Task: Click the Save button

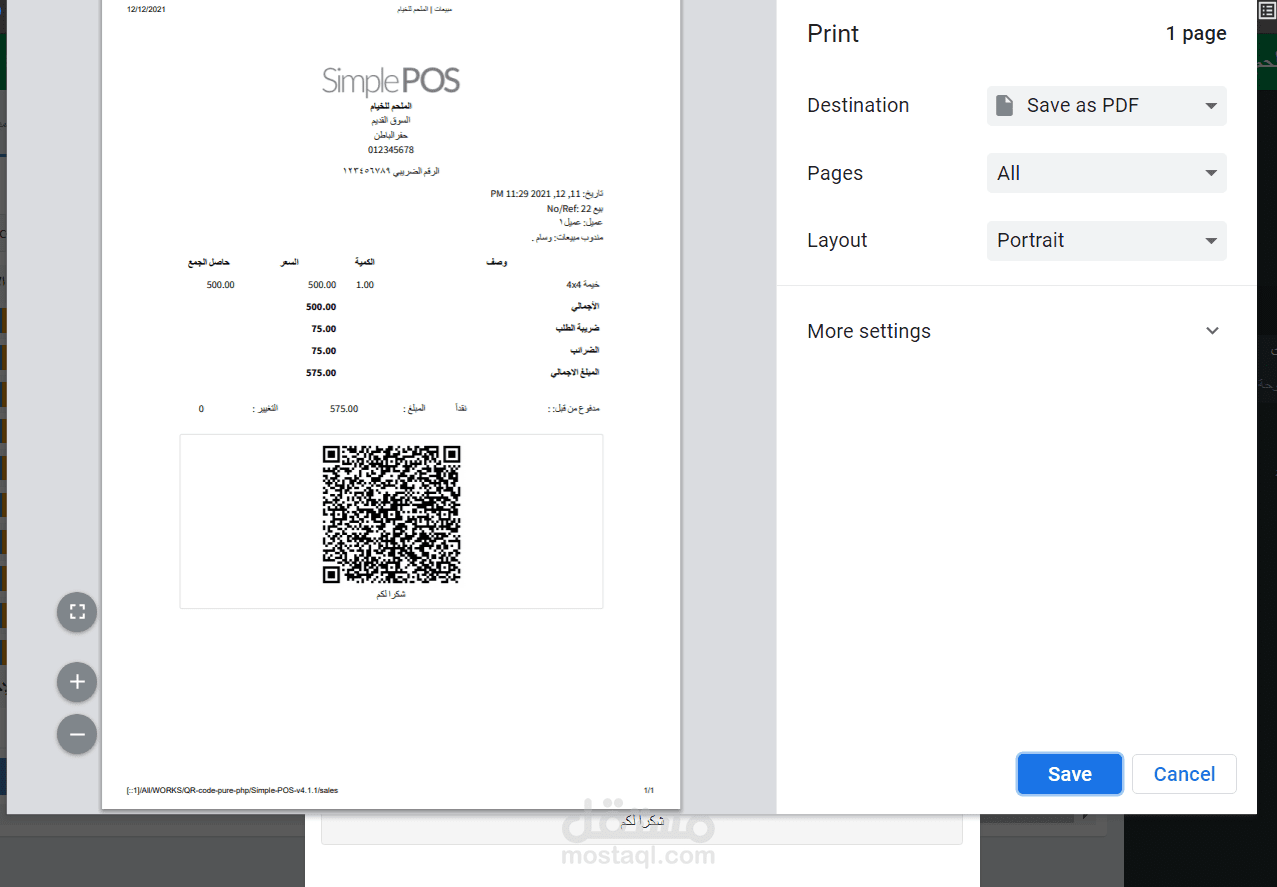Action: click(1069, 774)
